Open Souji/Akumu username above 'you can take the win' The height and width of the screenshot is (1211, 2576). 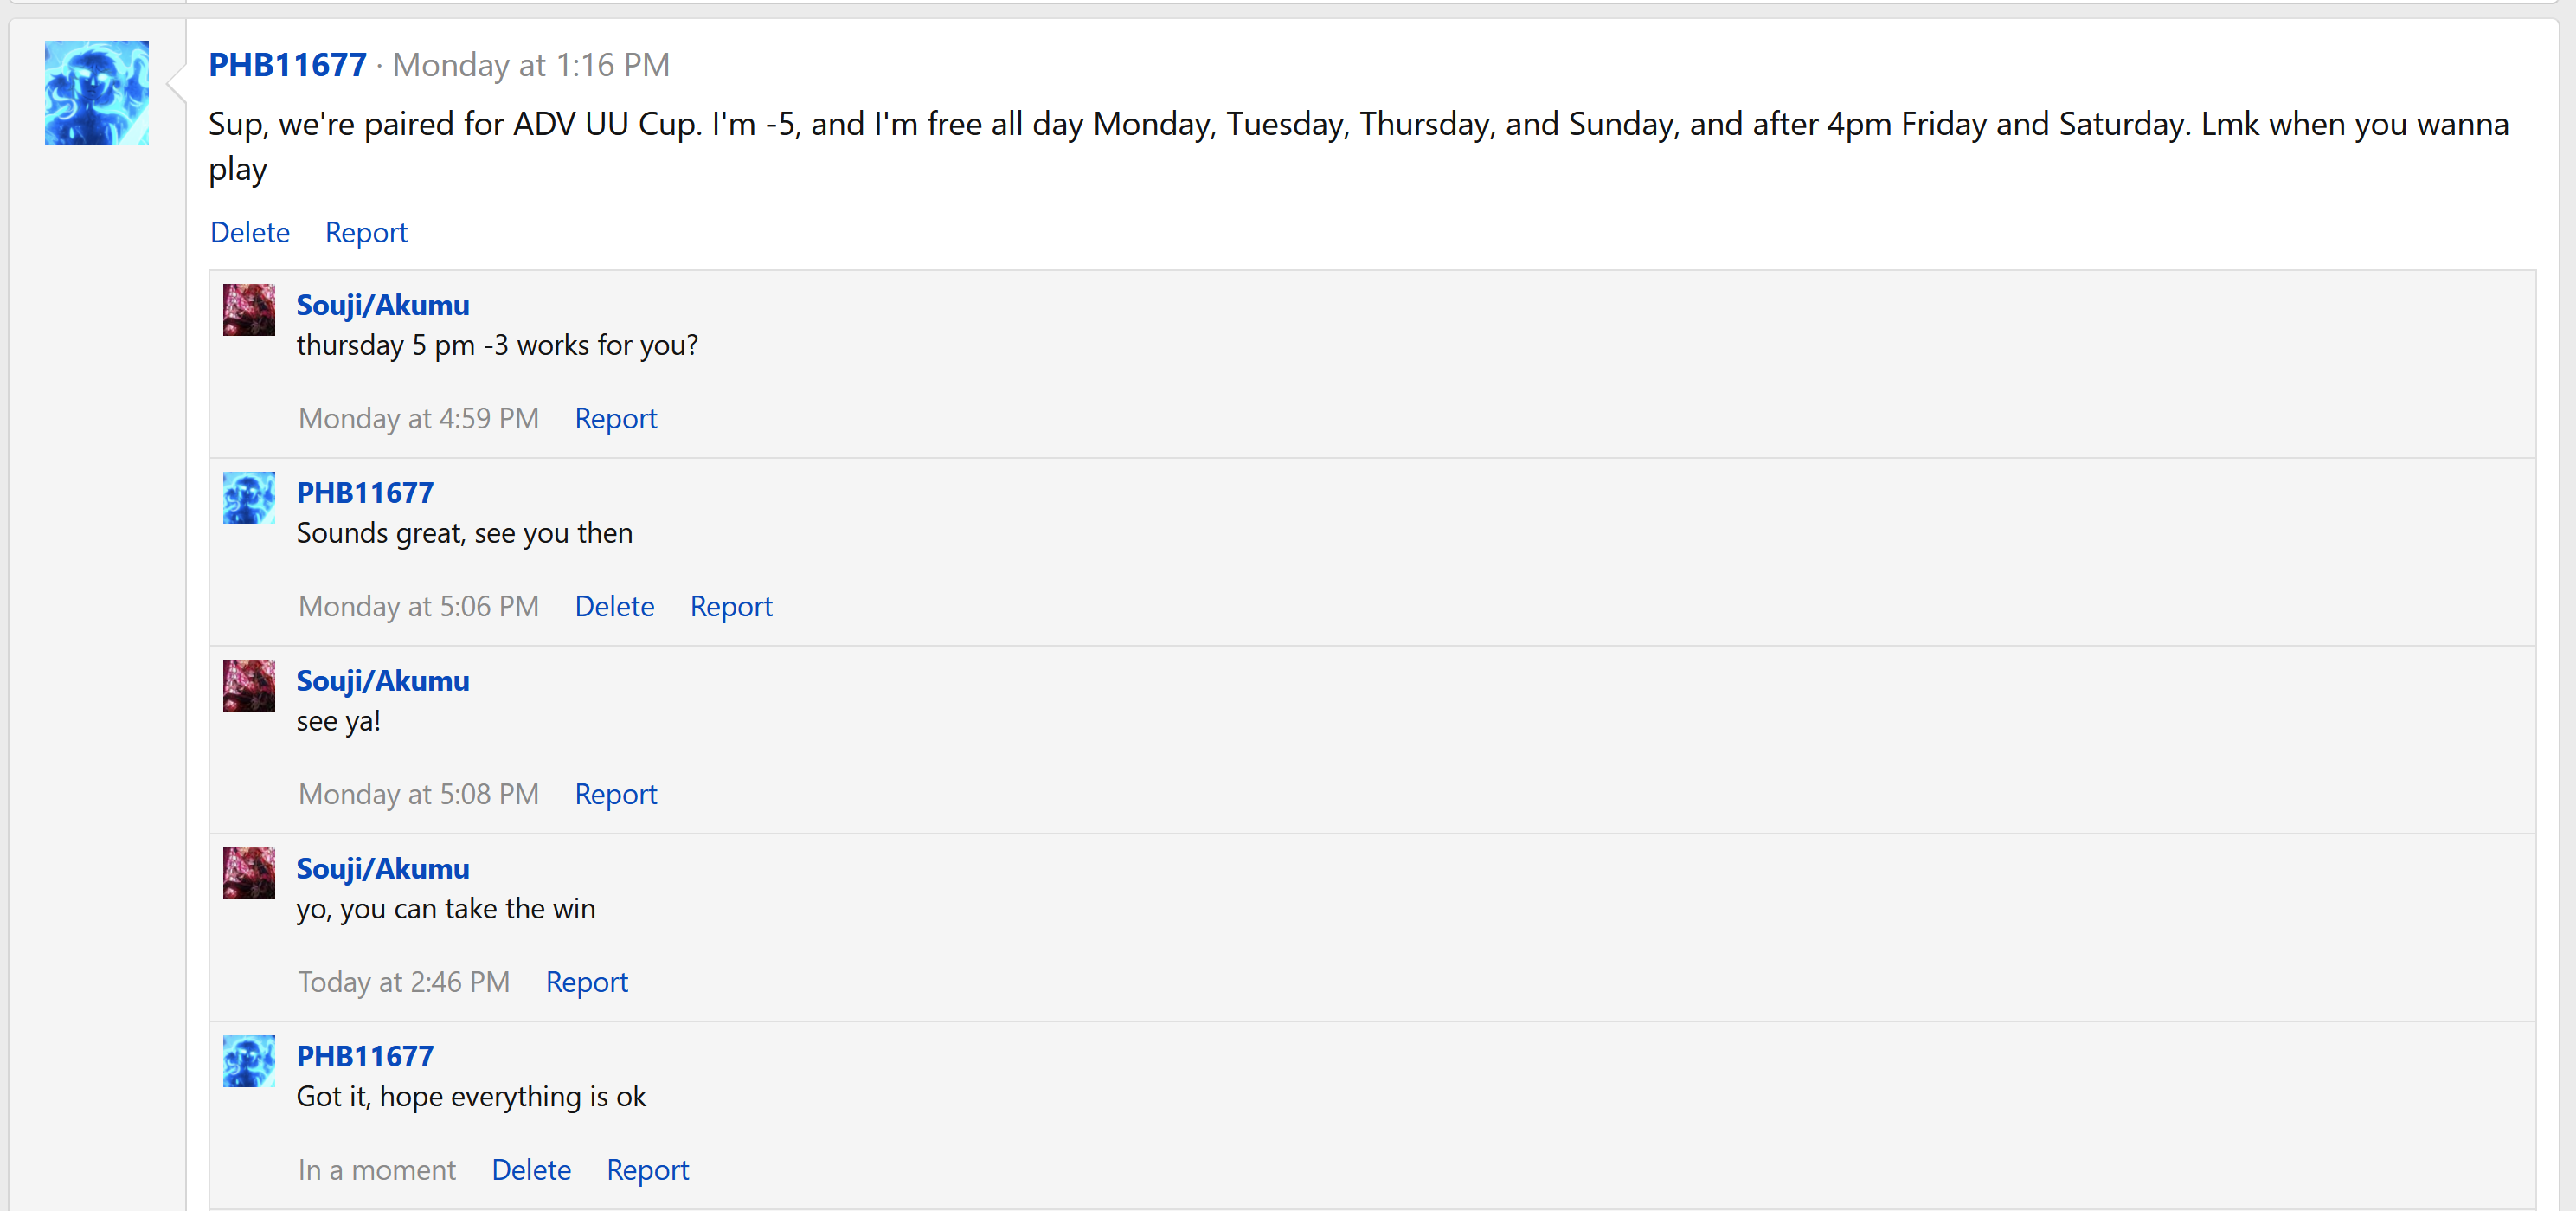(382, 869)
